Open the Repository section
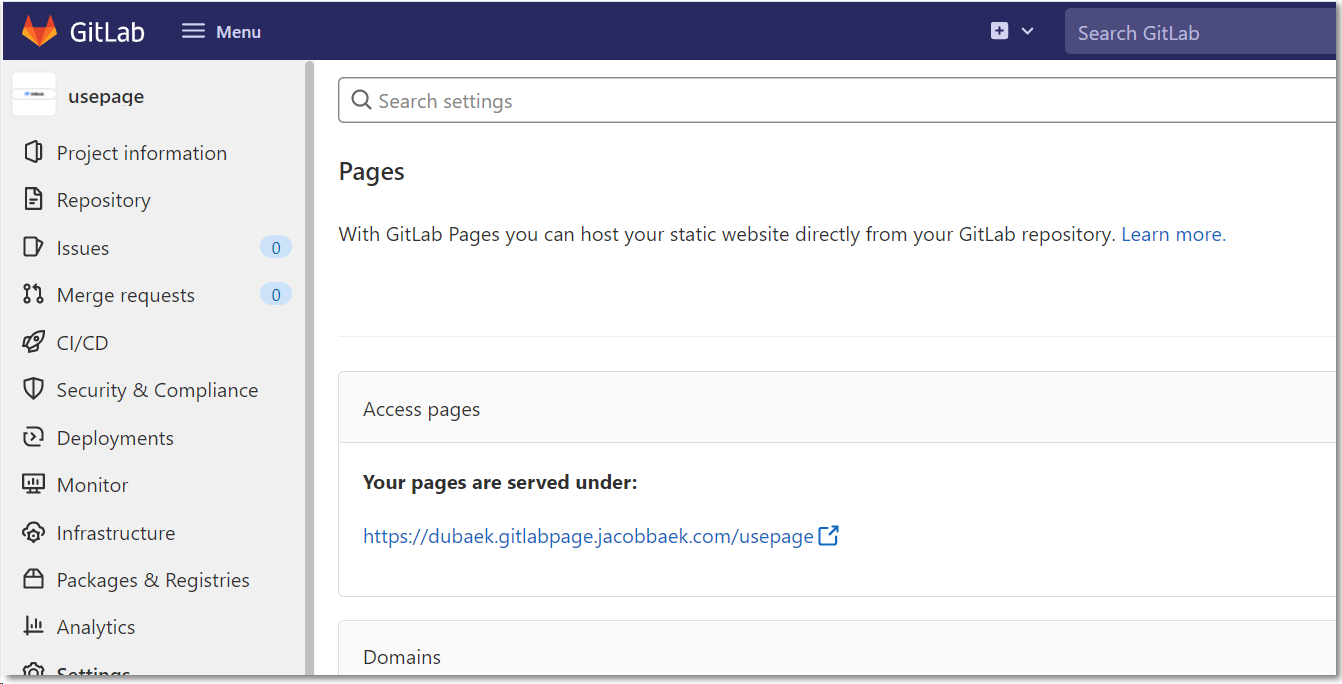Image resolution: width=1342 pixels, height=684 pixels. click(104, 200)
